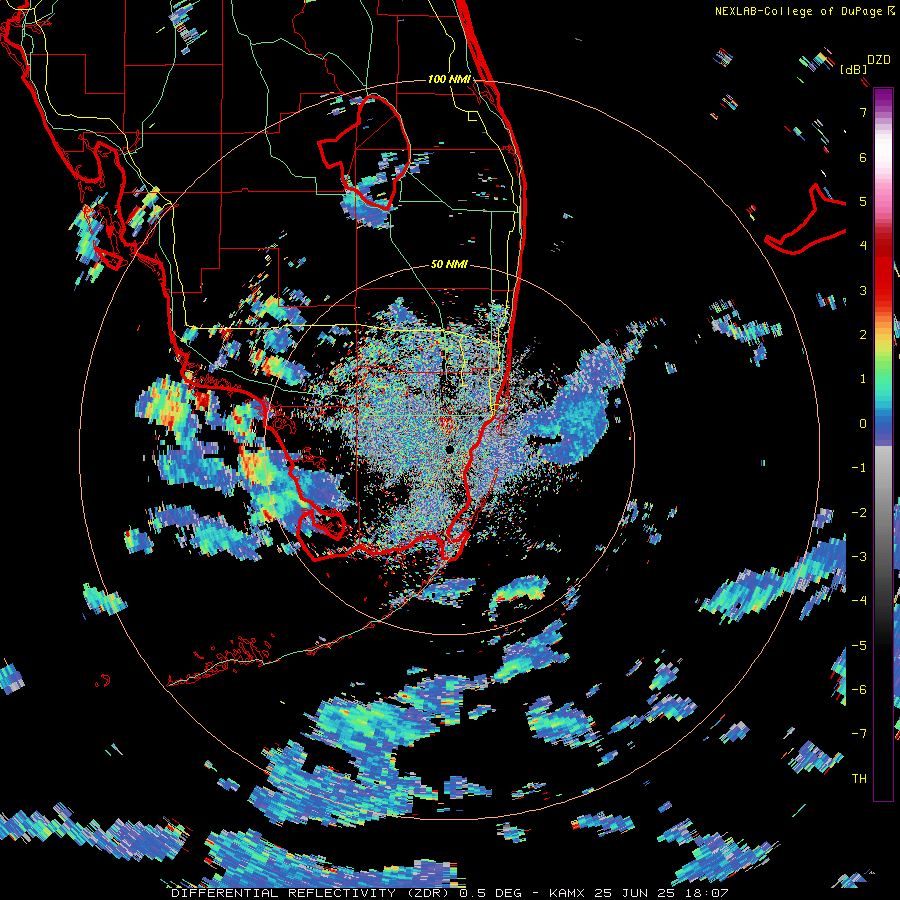Click the DZD label above the color scale

pyautogui.click(x=878, y=60)
